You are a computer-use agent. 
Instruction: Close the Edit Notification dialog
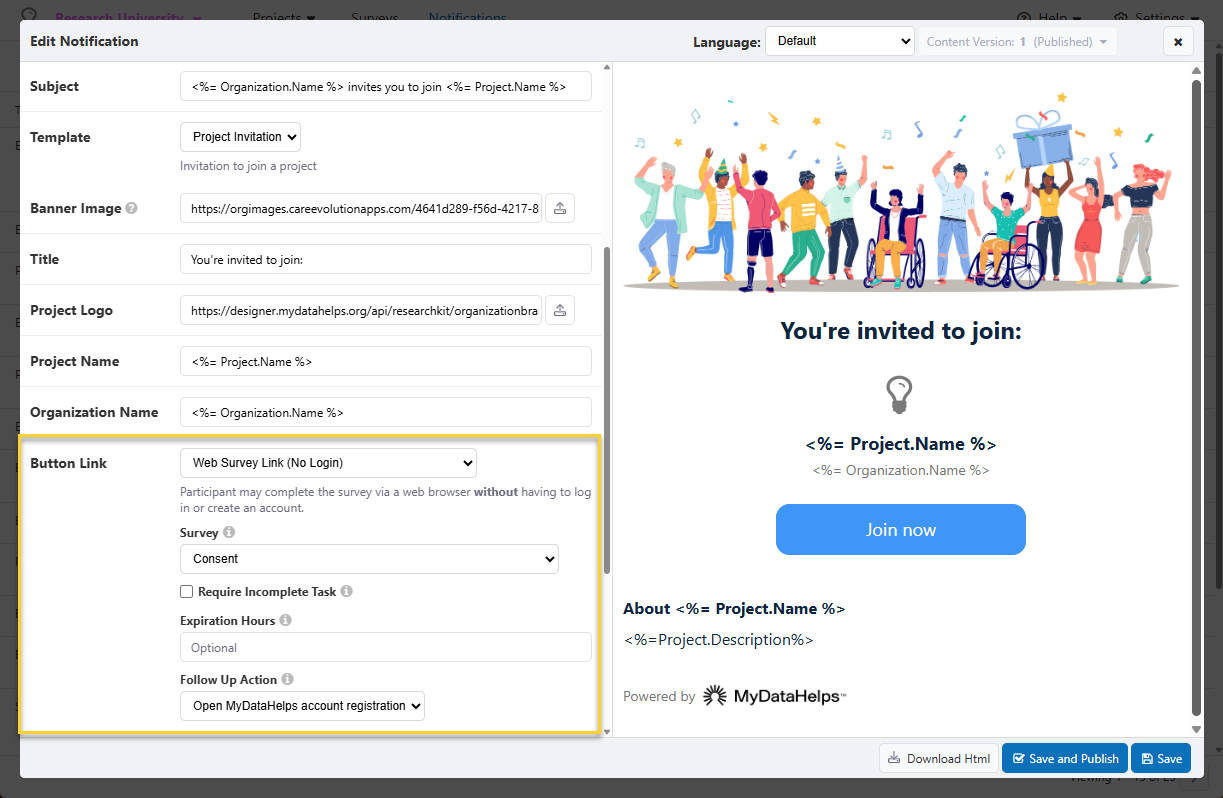click(x=1177, y=42)
